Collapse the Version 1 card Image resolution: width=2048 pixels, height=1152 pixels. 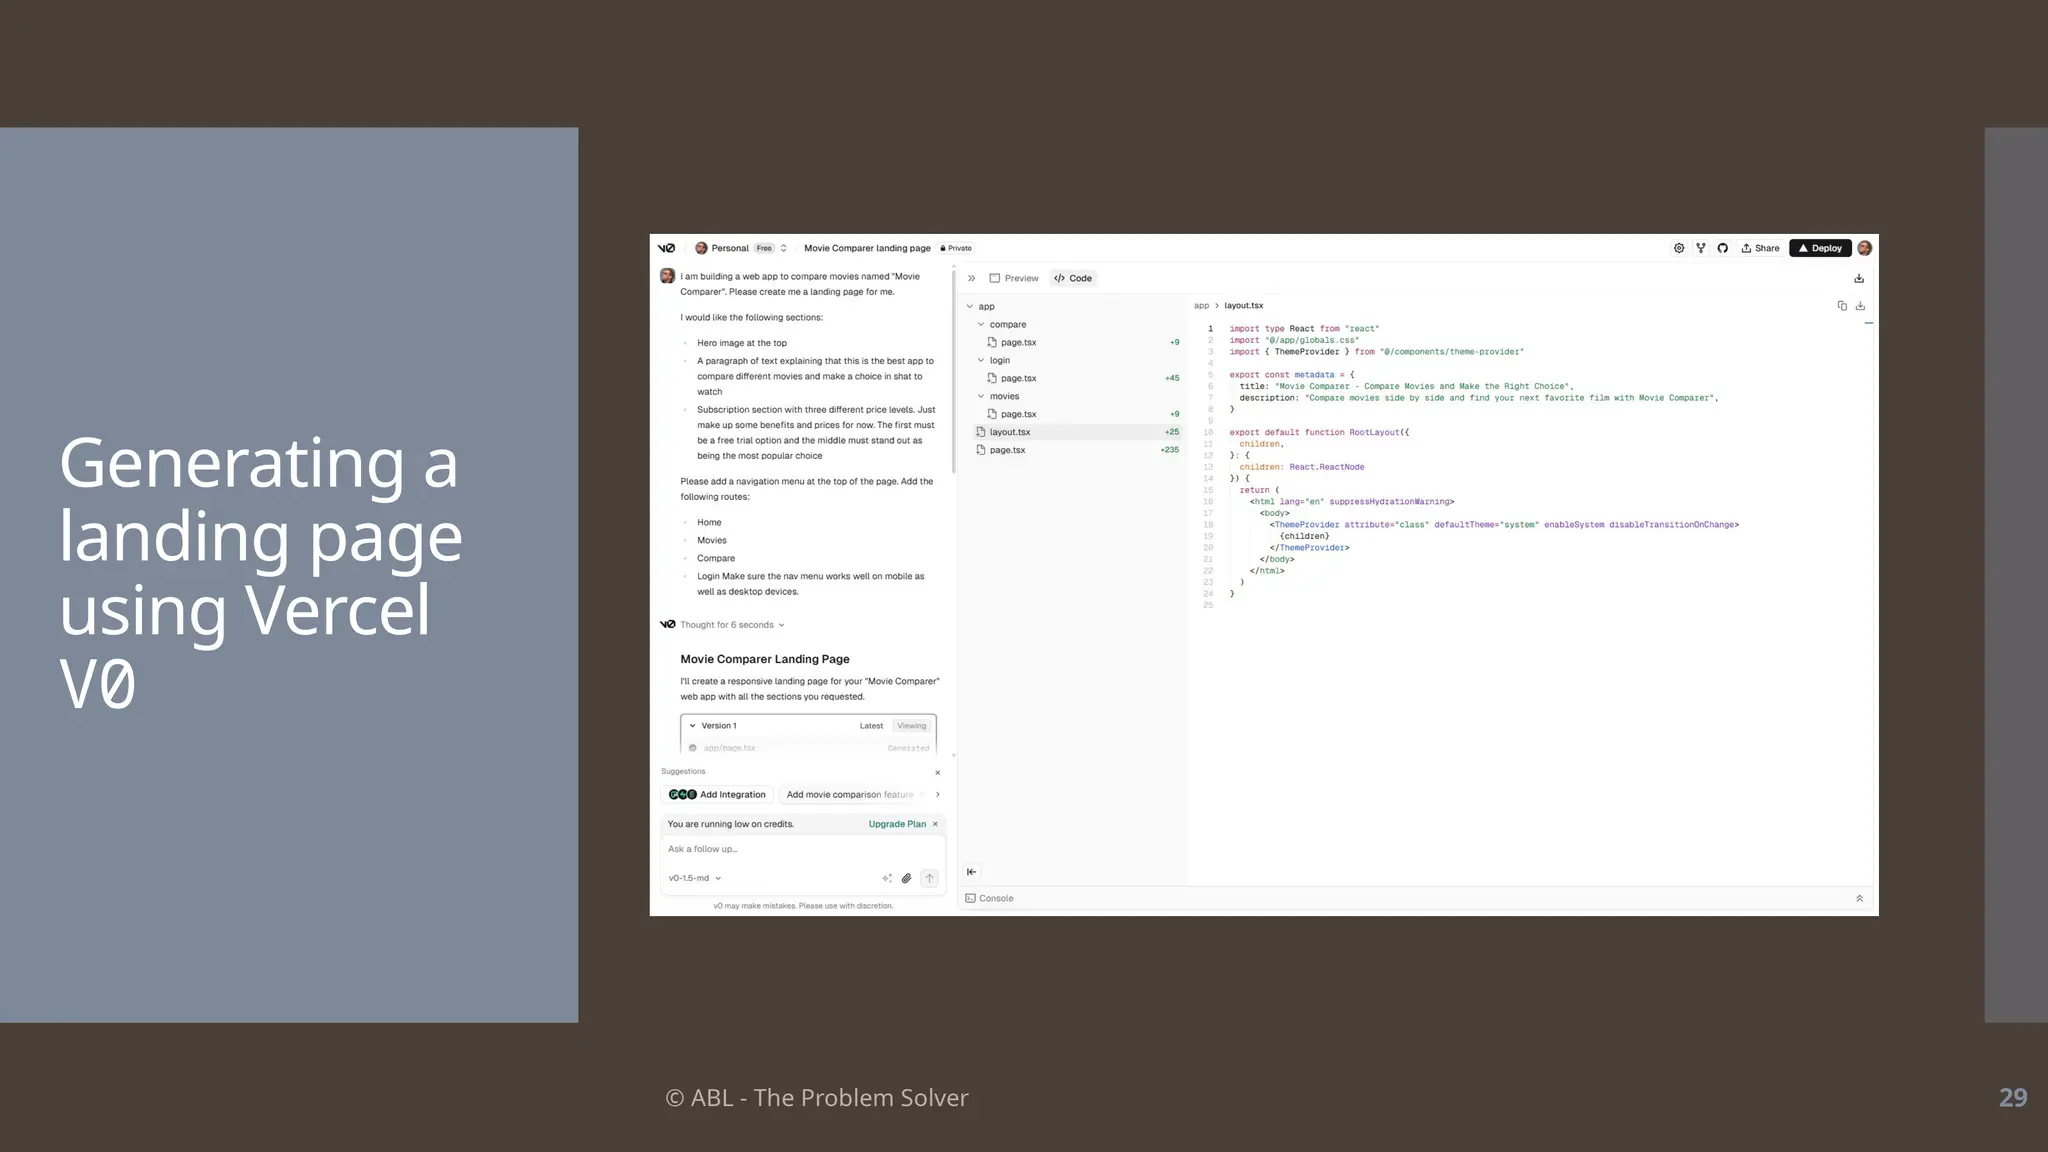click(693, 726)
